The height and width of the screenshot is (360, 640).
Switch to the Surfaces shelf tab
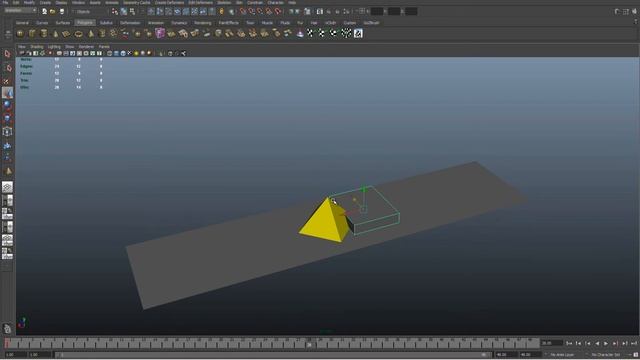click(x=63, y=23)
